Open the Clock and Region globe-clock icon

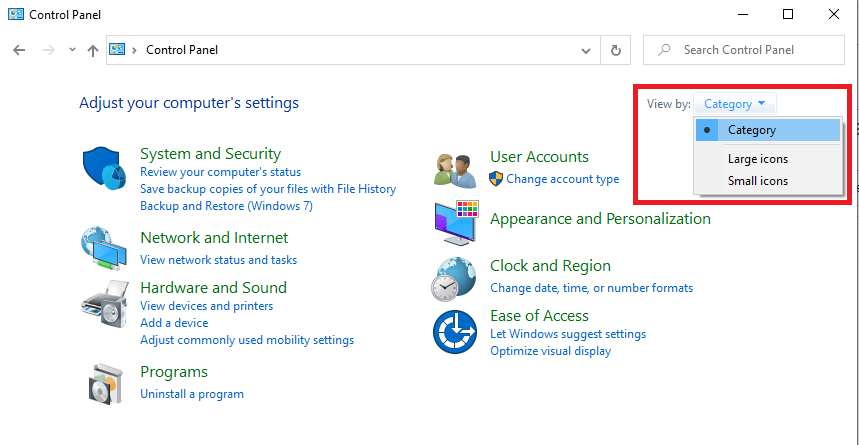tap(454, 279)
